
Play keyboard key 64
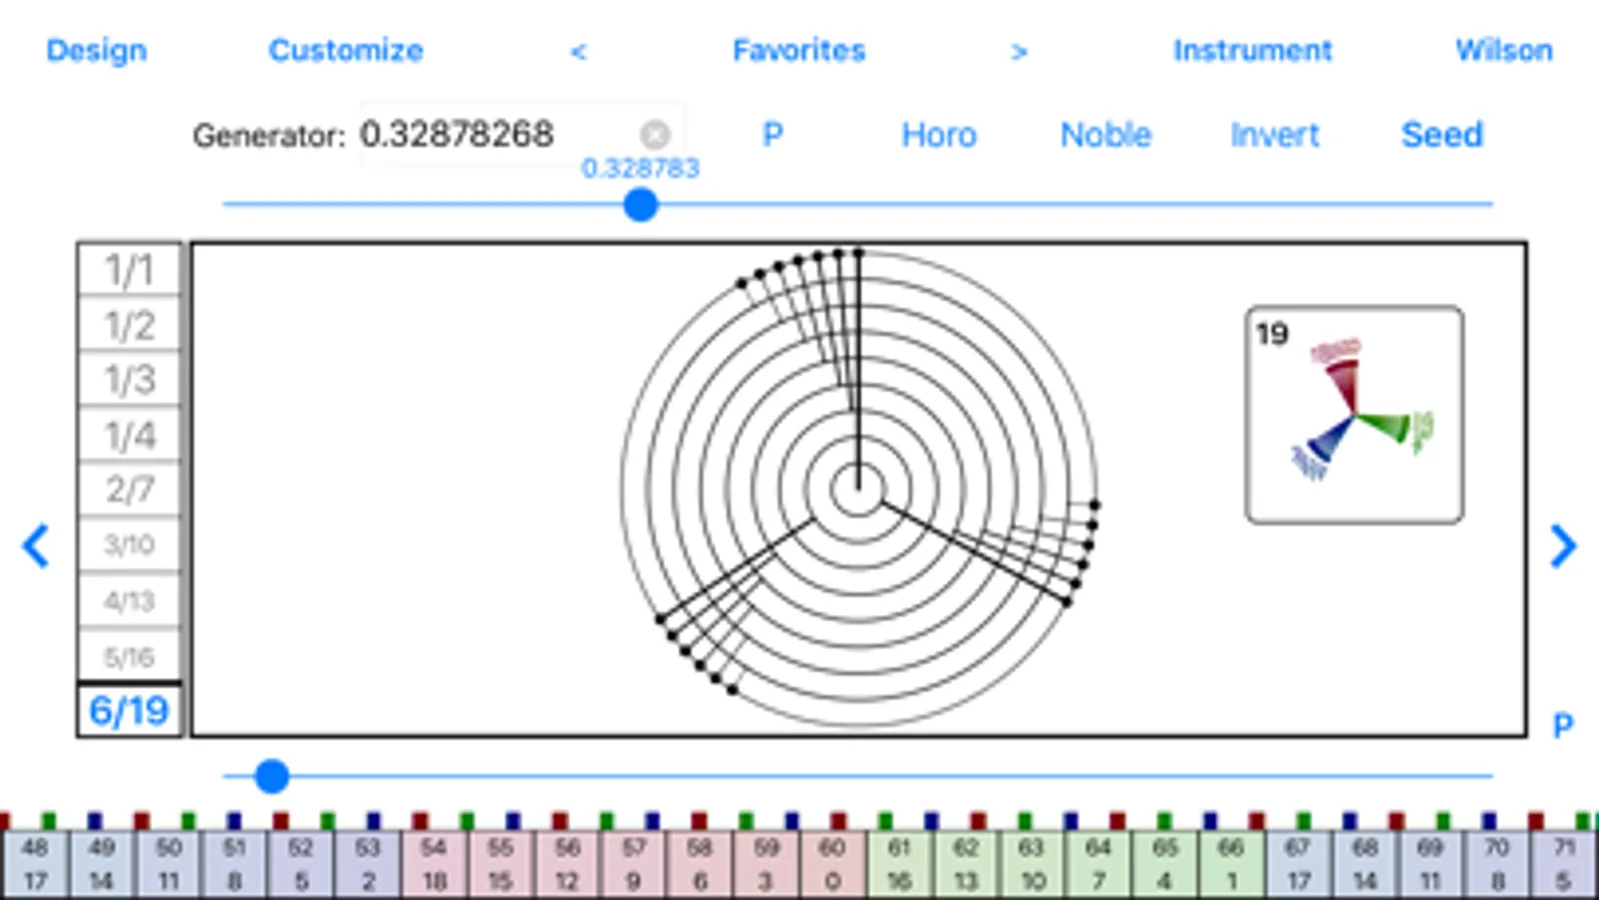[x=1098, y=864]
